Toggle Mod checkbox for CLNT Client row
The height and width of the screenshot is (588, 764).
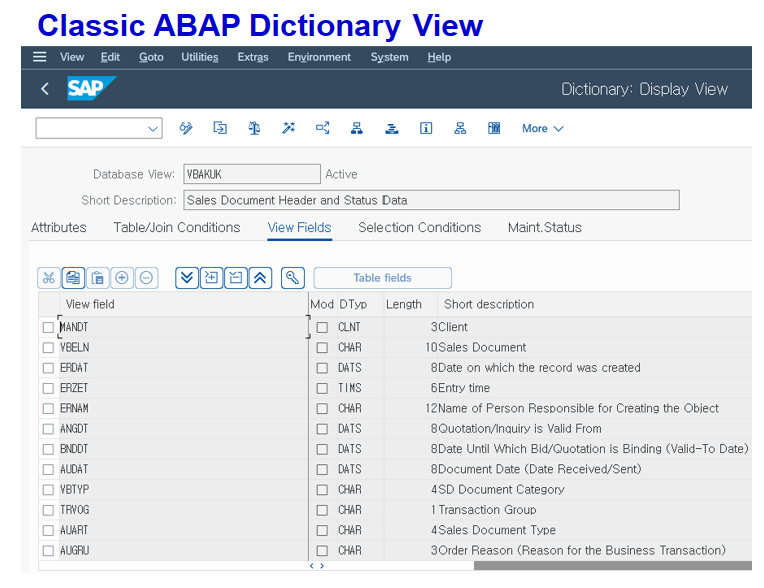tap(322, 327)
